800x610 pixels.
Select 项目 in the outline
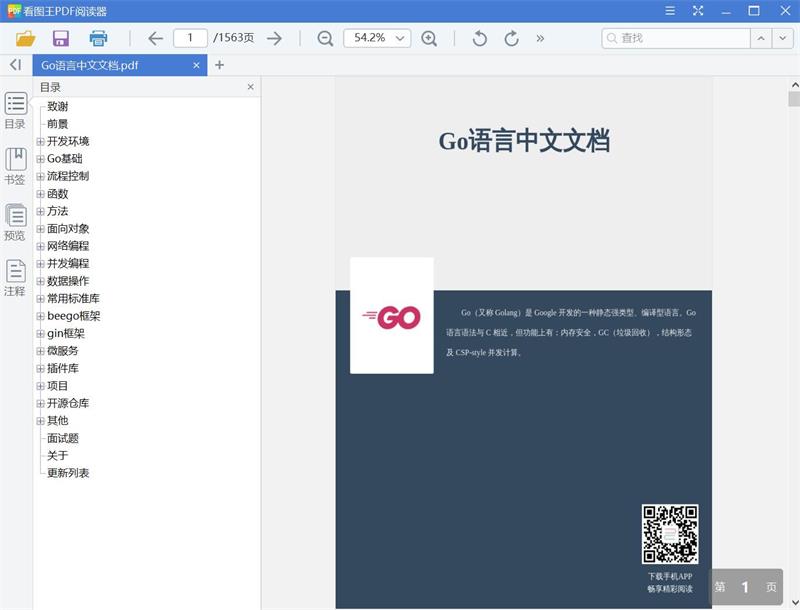[x=58, y=386]
